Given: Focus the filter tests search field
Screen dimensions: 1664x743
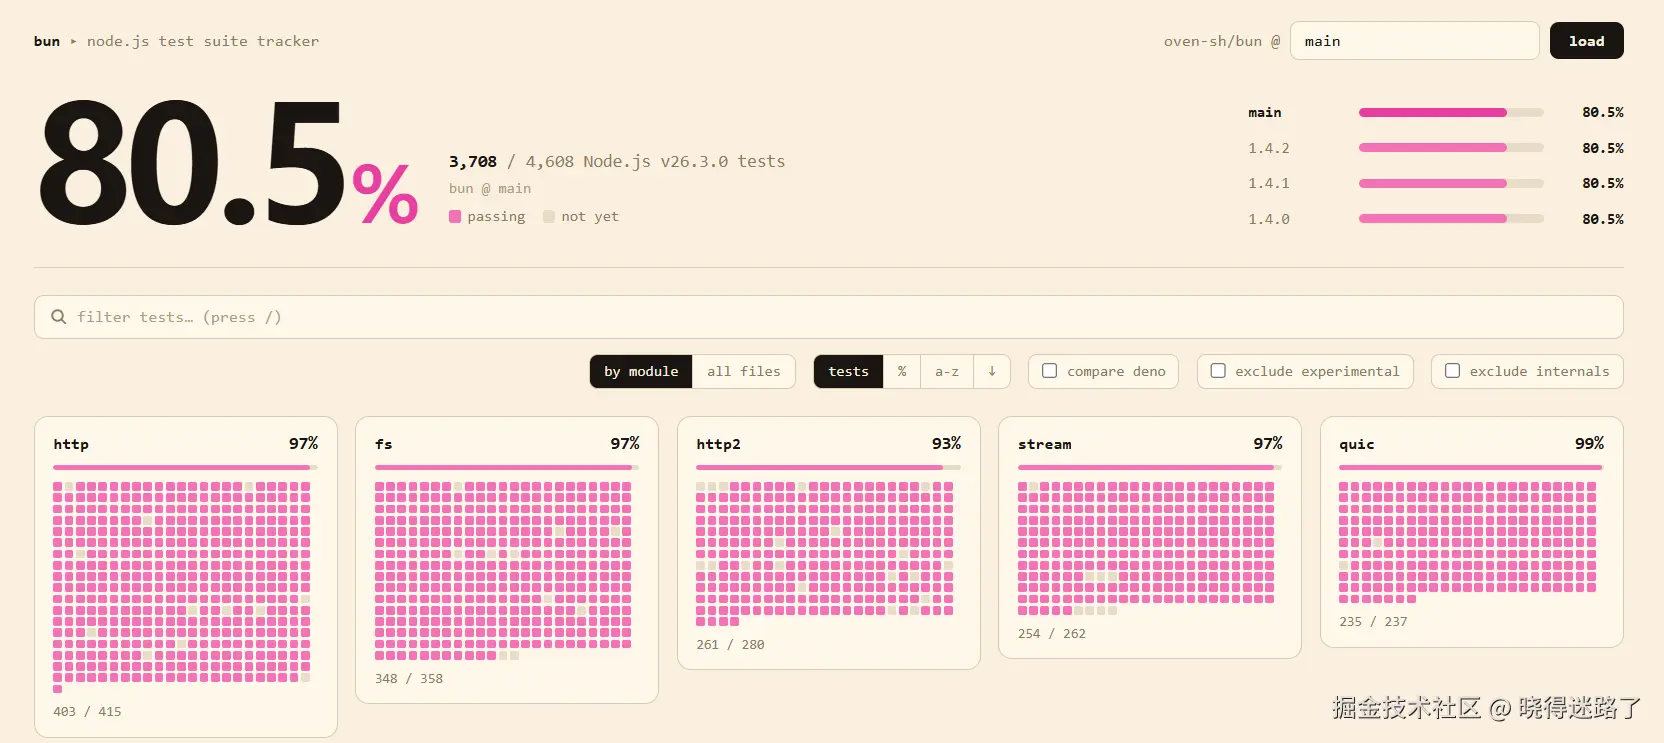Looking at the screenshot, I should 829,317.
